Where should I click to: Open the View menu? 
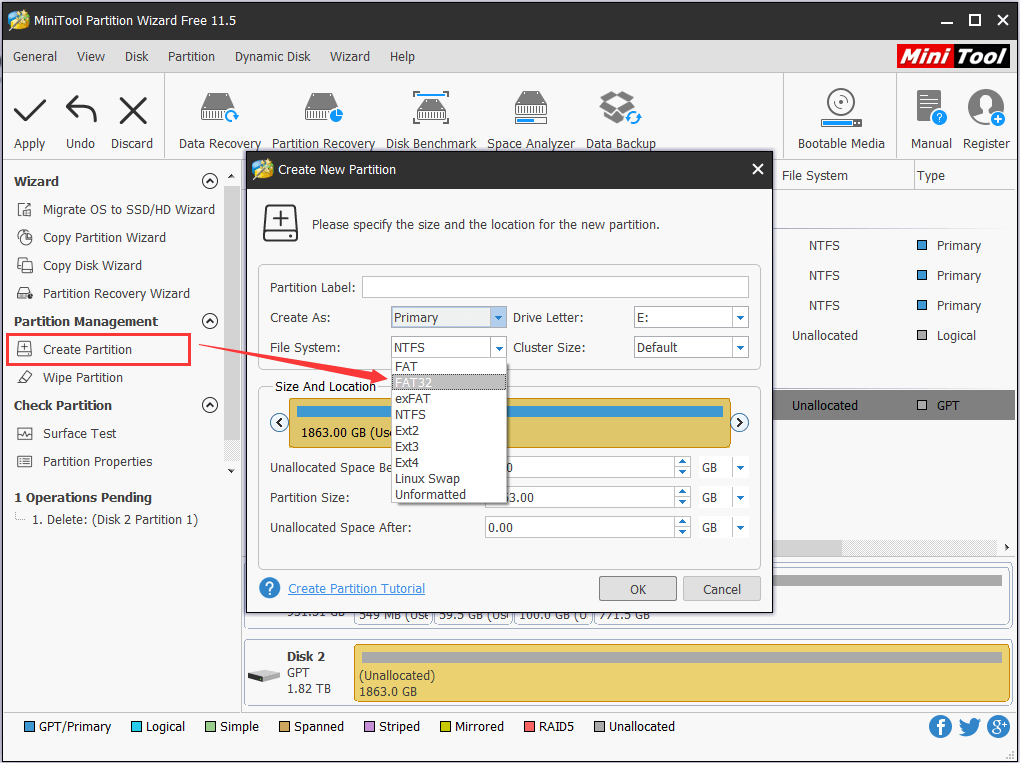[90, 57]
